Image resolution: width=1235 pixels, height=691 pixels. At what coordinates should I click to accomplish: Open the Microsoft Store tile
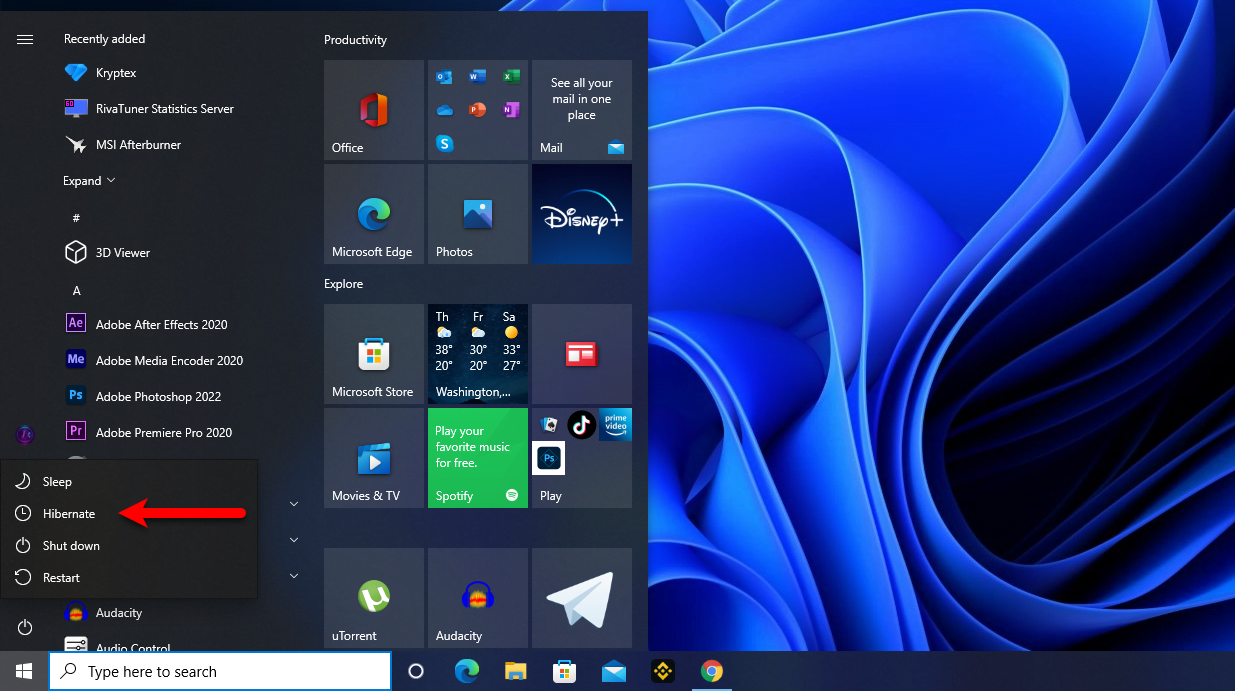coord(374,354)
